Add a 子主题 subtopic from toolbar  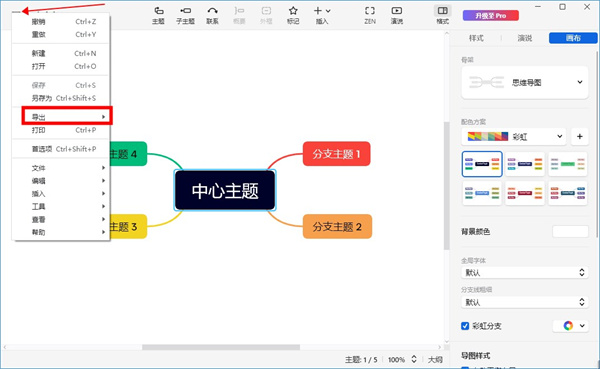click(x=186, y=15)
